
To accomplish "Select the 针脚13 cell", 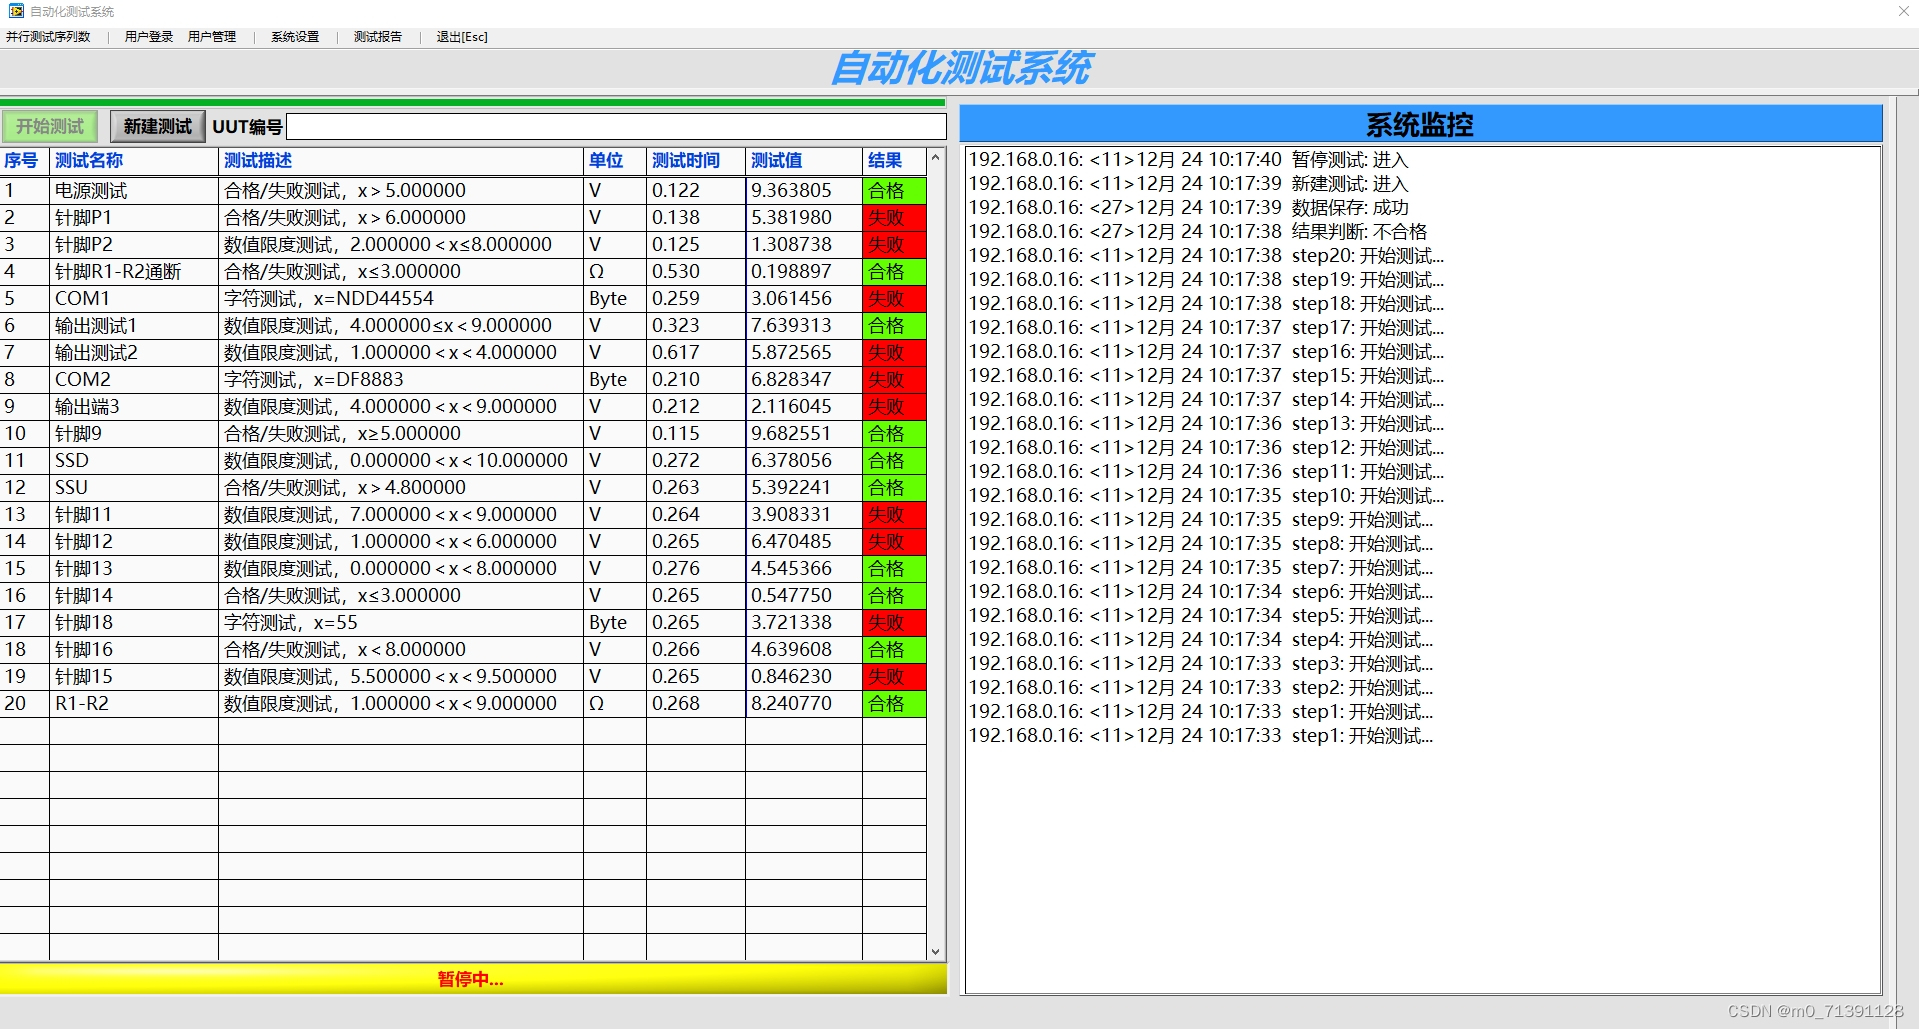I will tap(134, 569).
